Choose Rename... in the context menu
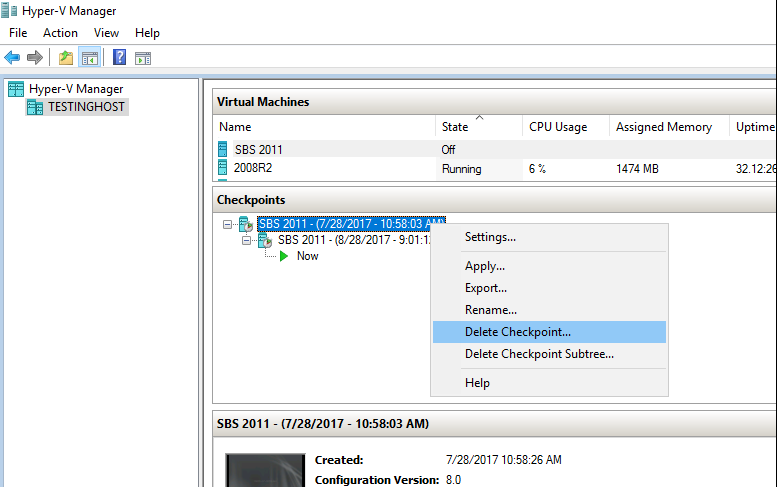This screenshot has width=777, height=487. (550, 310)
